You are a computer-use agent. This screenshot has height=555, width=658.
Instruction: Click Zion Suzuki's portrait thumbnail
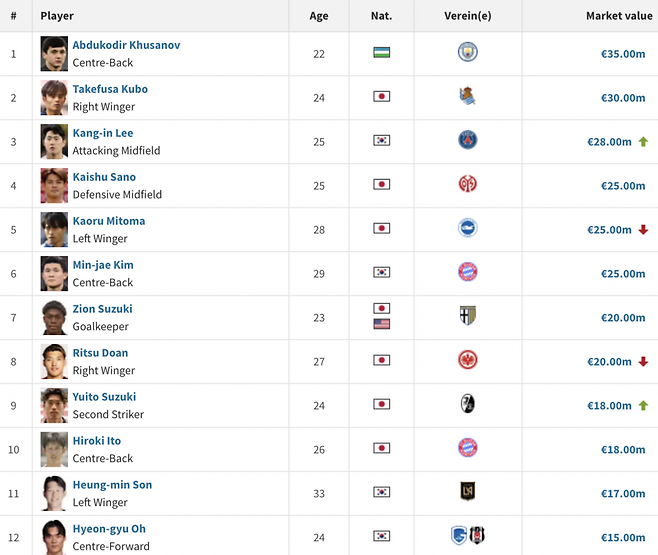(54, 317)
